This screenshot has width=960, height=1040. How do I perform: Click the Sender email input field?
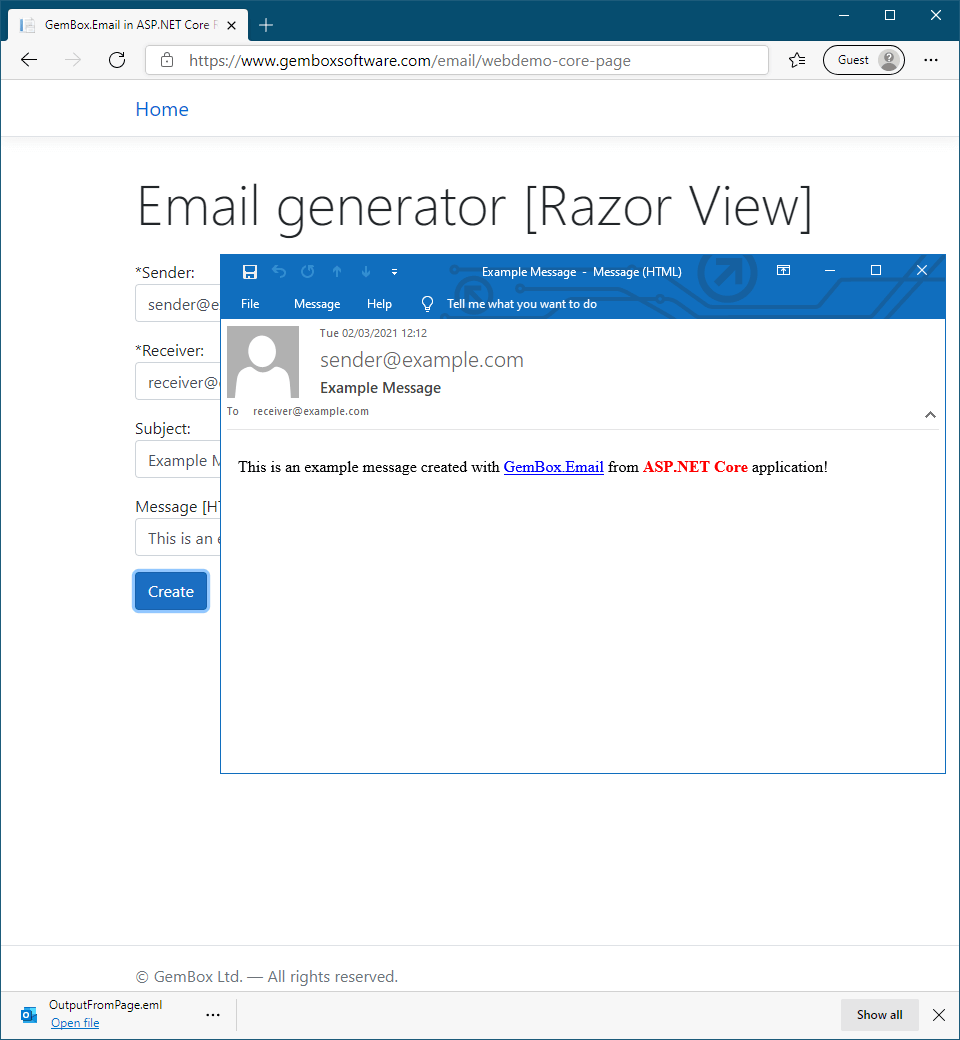pyautogui.click(x=178, y=304)
